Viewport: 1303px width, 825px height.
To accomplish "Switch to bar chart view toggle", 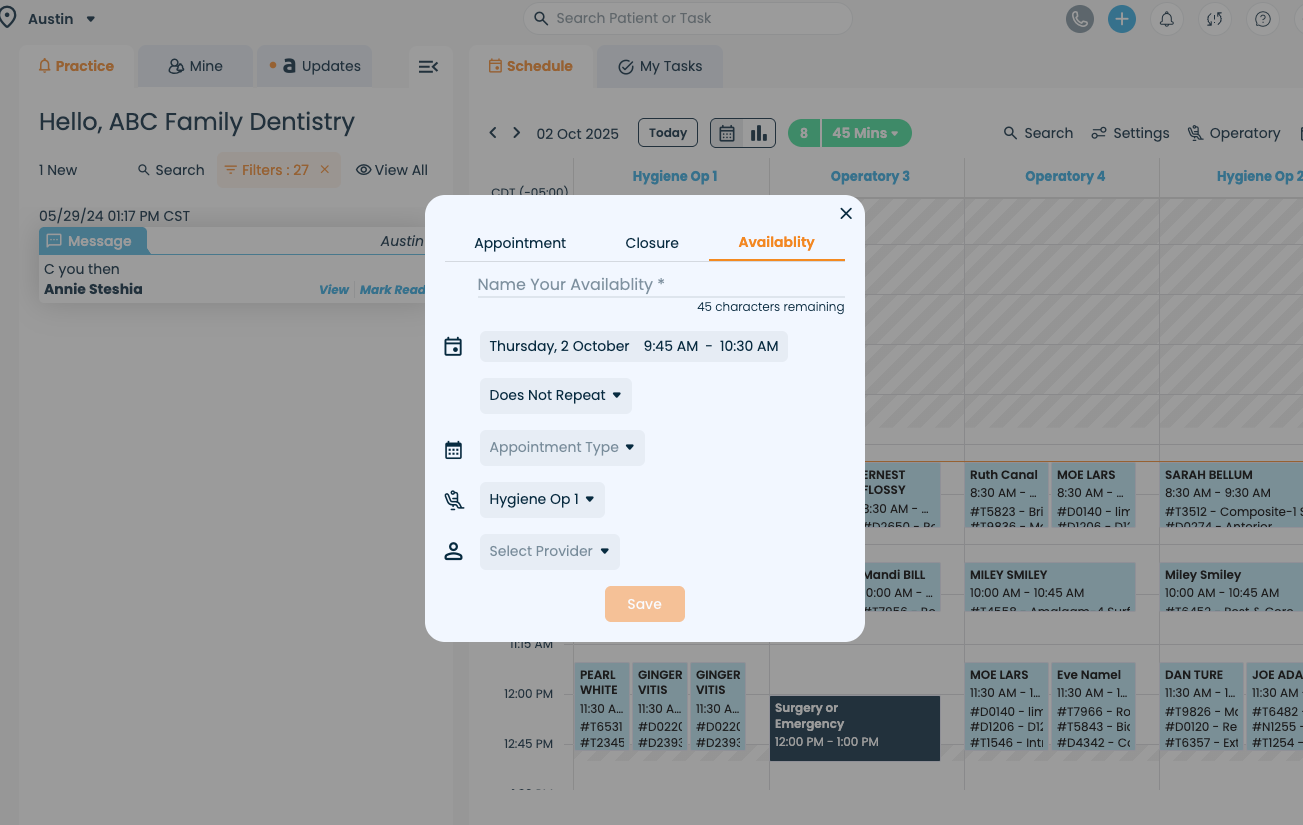I will pos(759,133).
